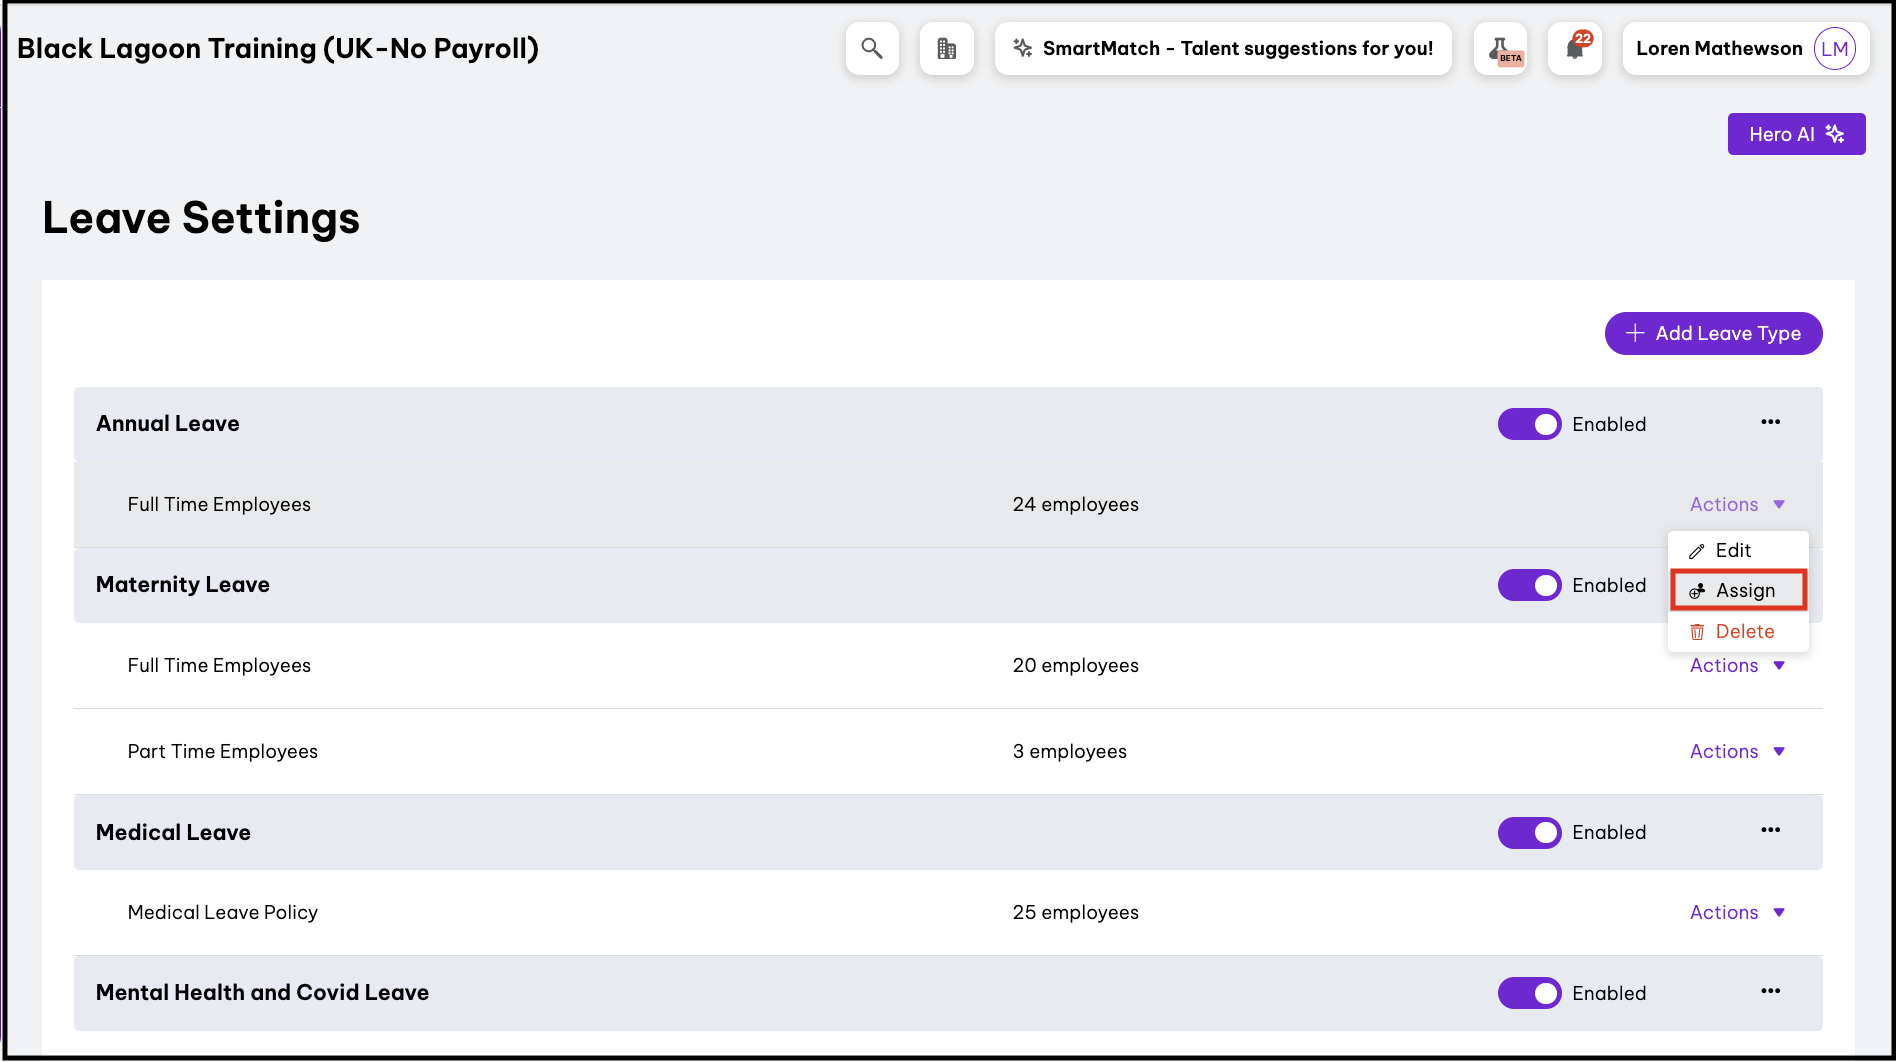Open Mental Health and Covid Leave three-dot menu
The height and width of the screenshot is (1062, 1896).
pyautogui.click(x=1770, y=991)
